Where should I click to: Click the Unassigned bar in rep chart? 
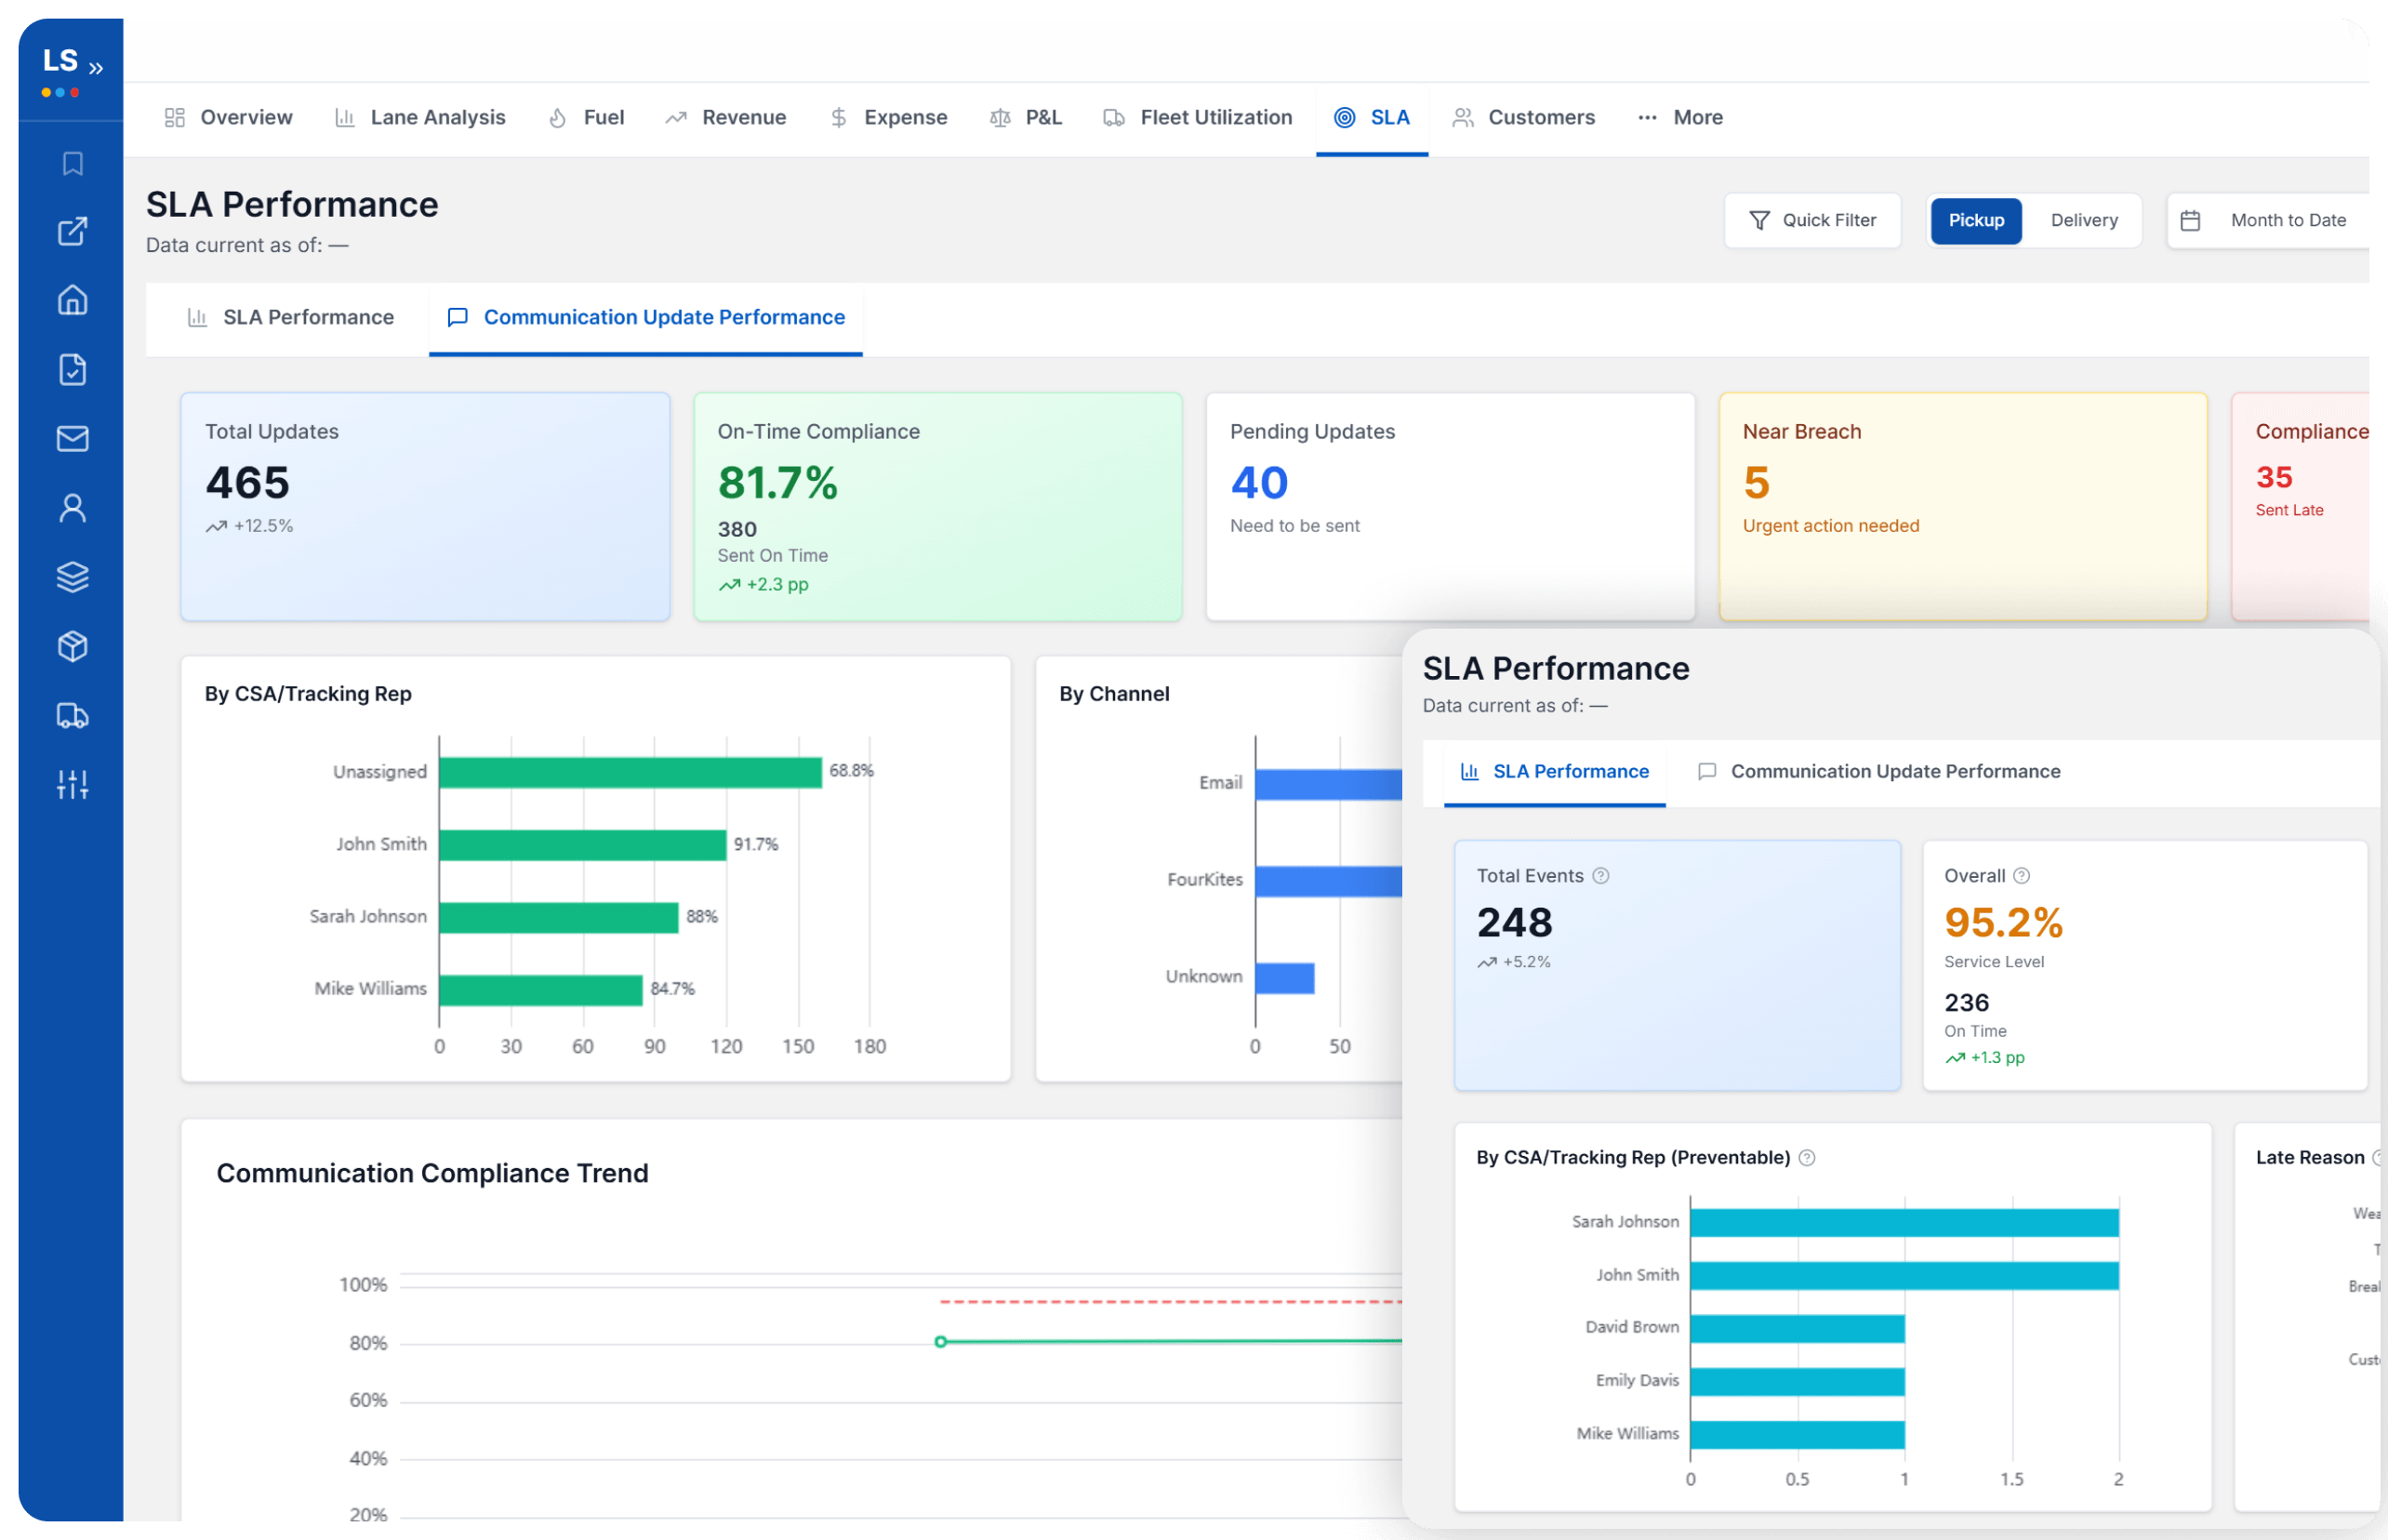click(630, 772)
